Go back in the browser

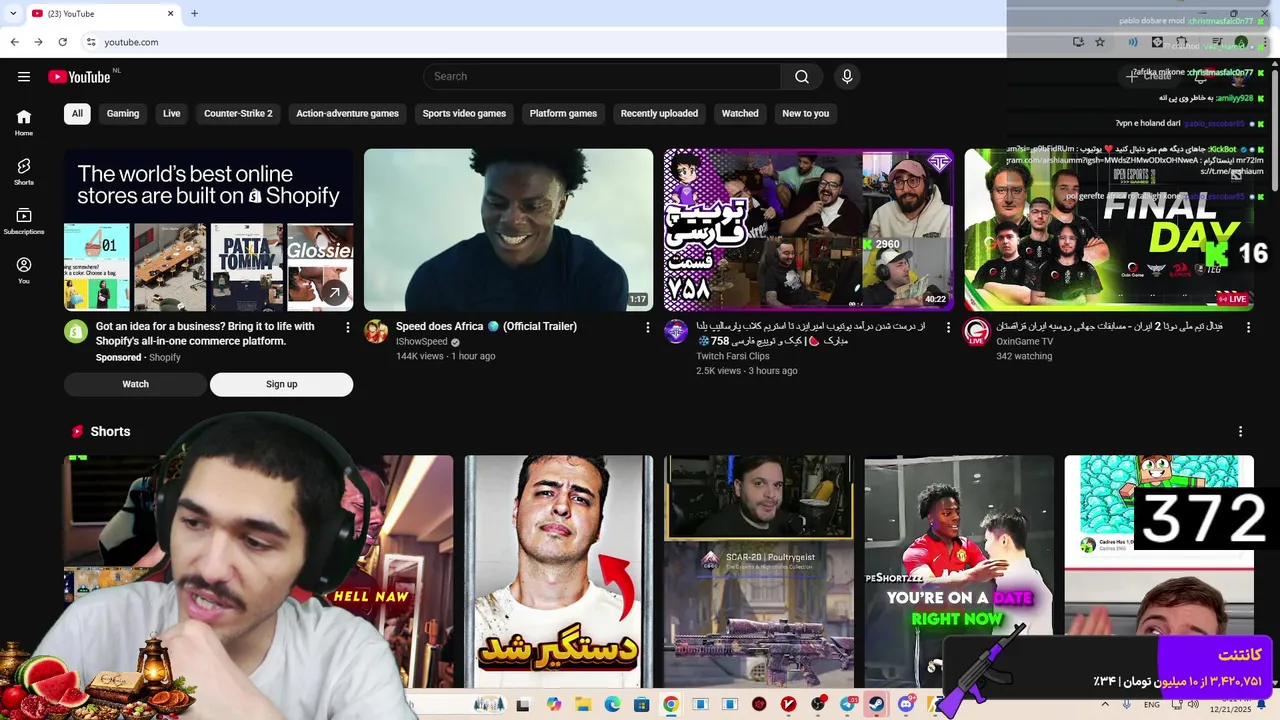coord(14,42)
